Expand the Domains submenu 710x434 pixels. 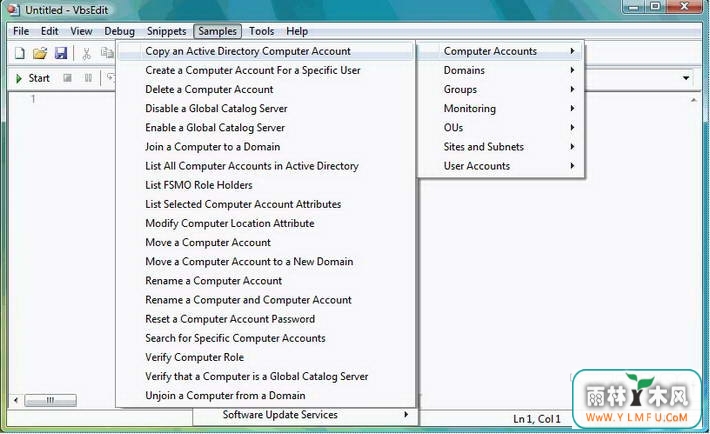[x=500, y=70]
